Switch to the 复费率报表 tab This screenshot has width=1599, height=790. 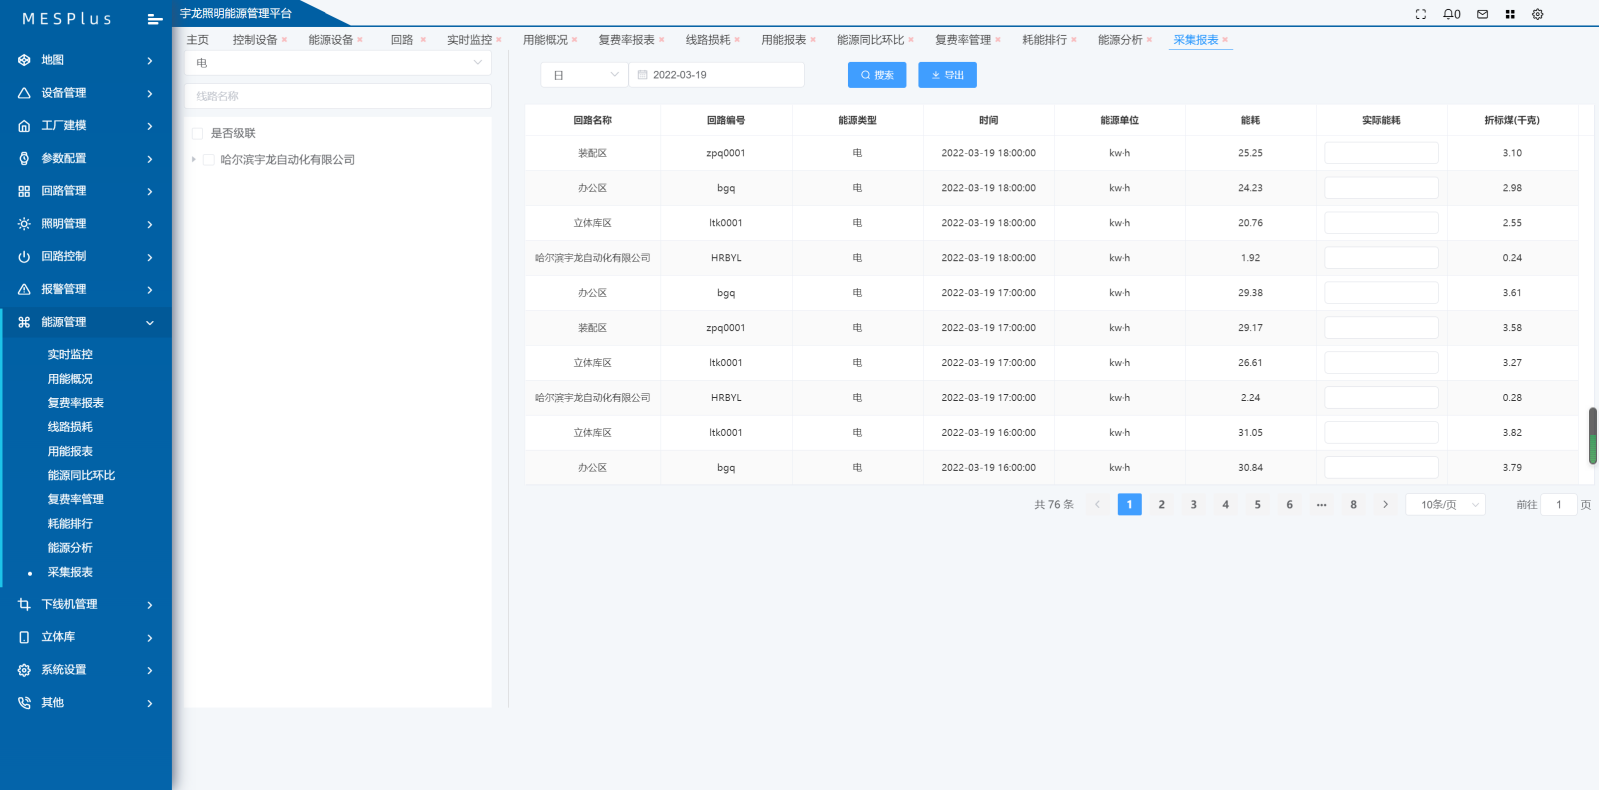[626, 40]
